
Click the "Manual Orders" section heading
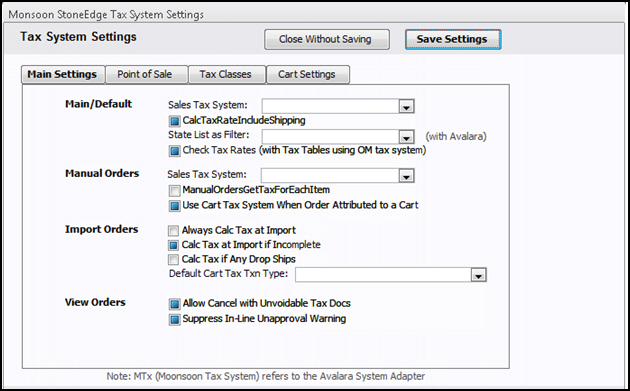(x=102, y=173)
